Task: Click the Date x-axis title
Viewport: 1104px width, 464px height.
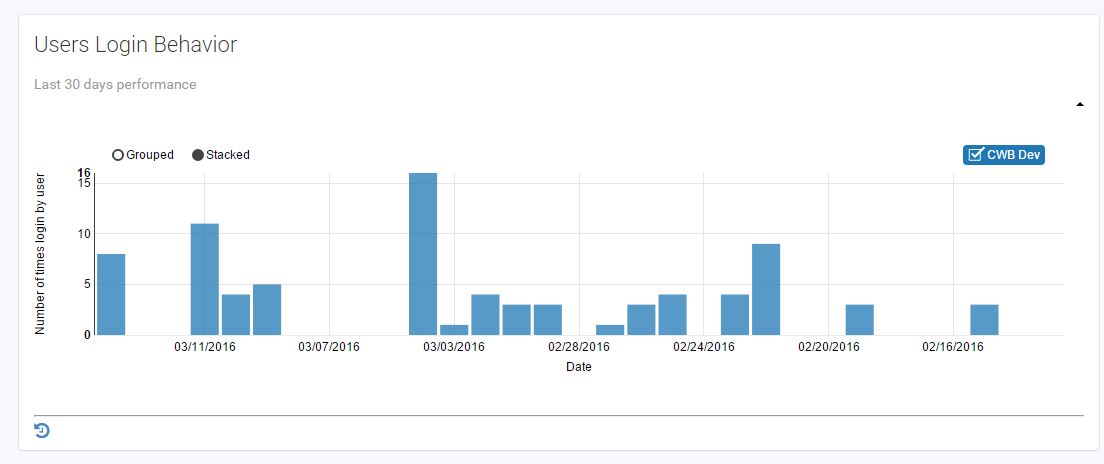Action: coord(578,367)
